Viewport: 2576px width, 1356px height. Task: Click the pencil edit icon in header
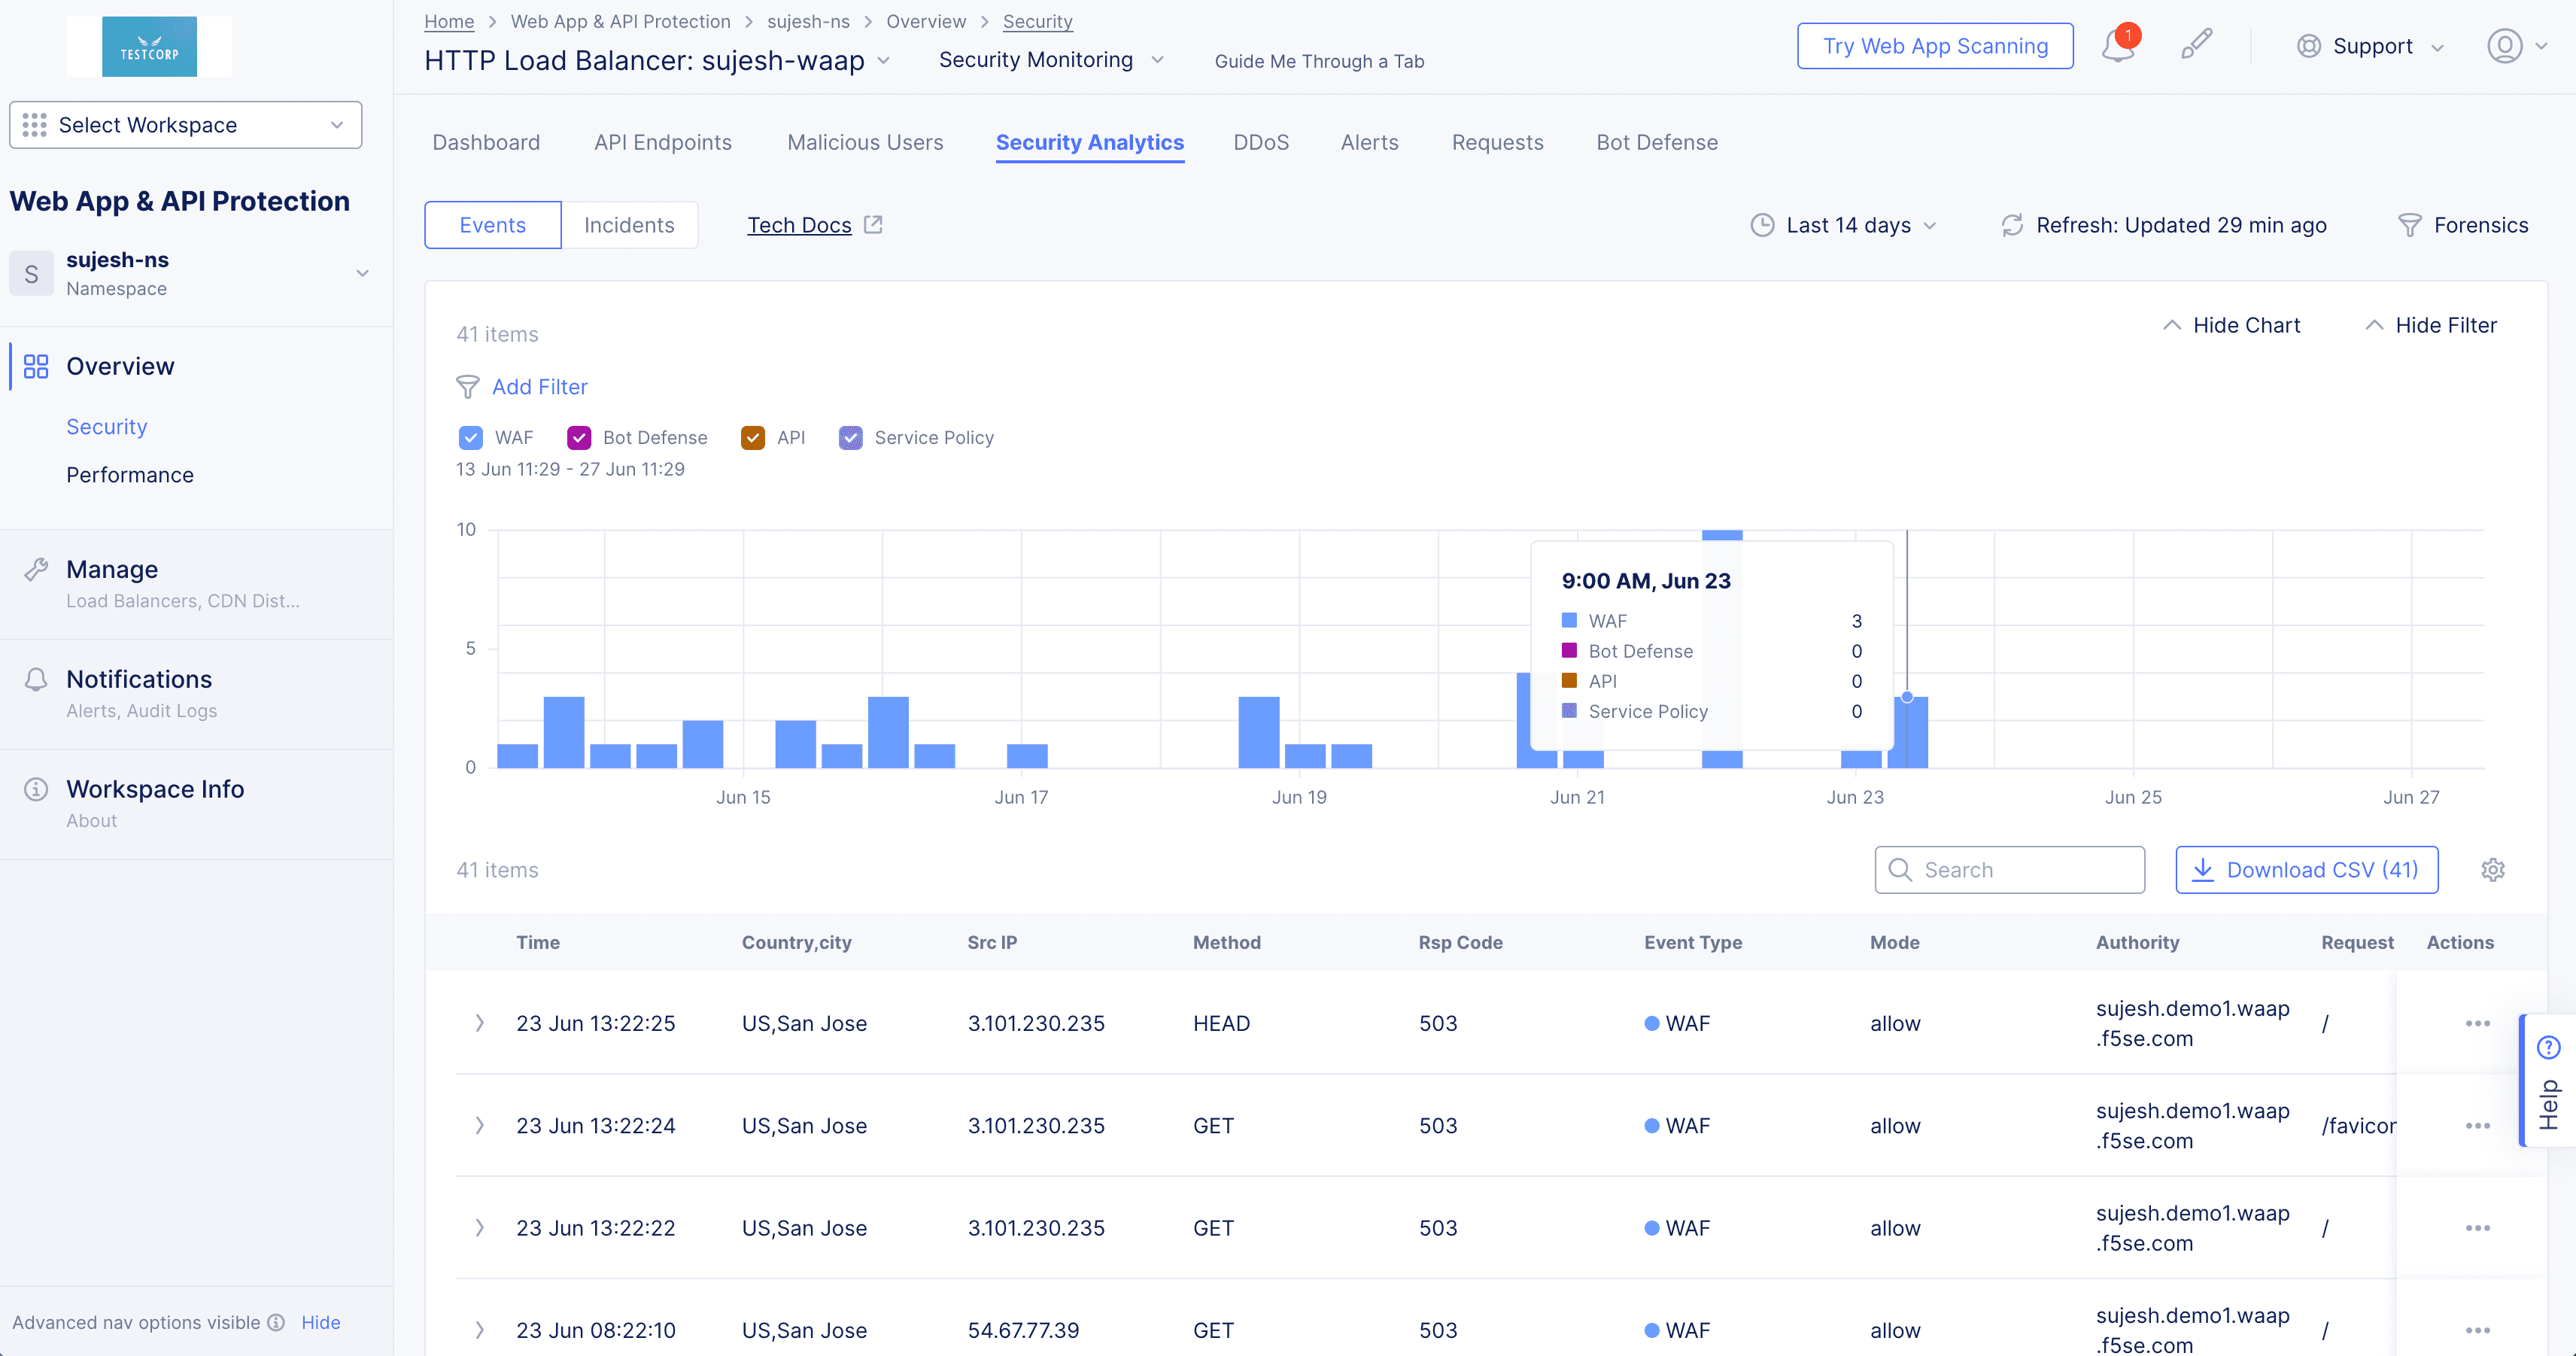(x=2196, y=44)
